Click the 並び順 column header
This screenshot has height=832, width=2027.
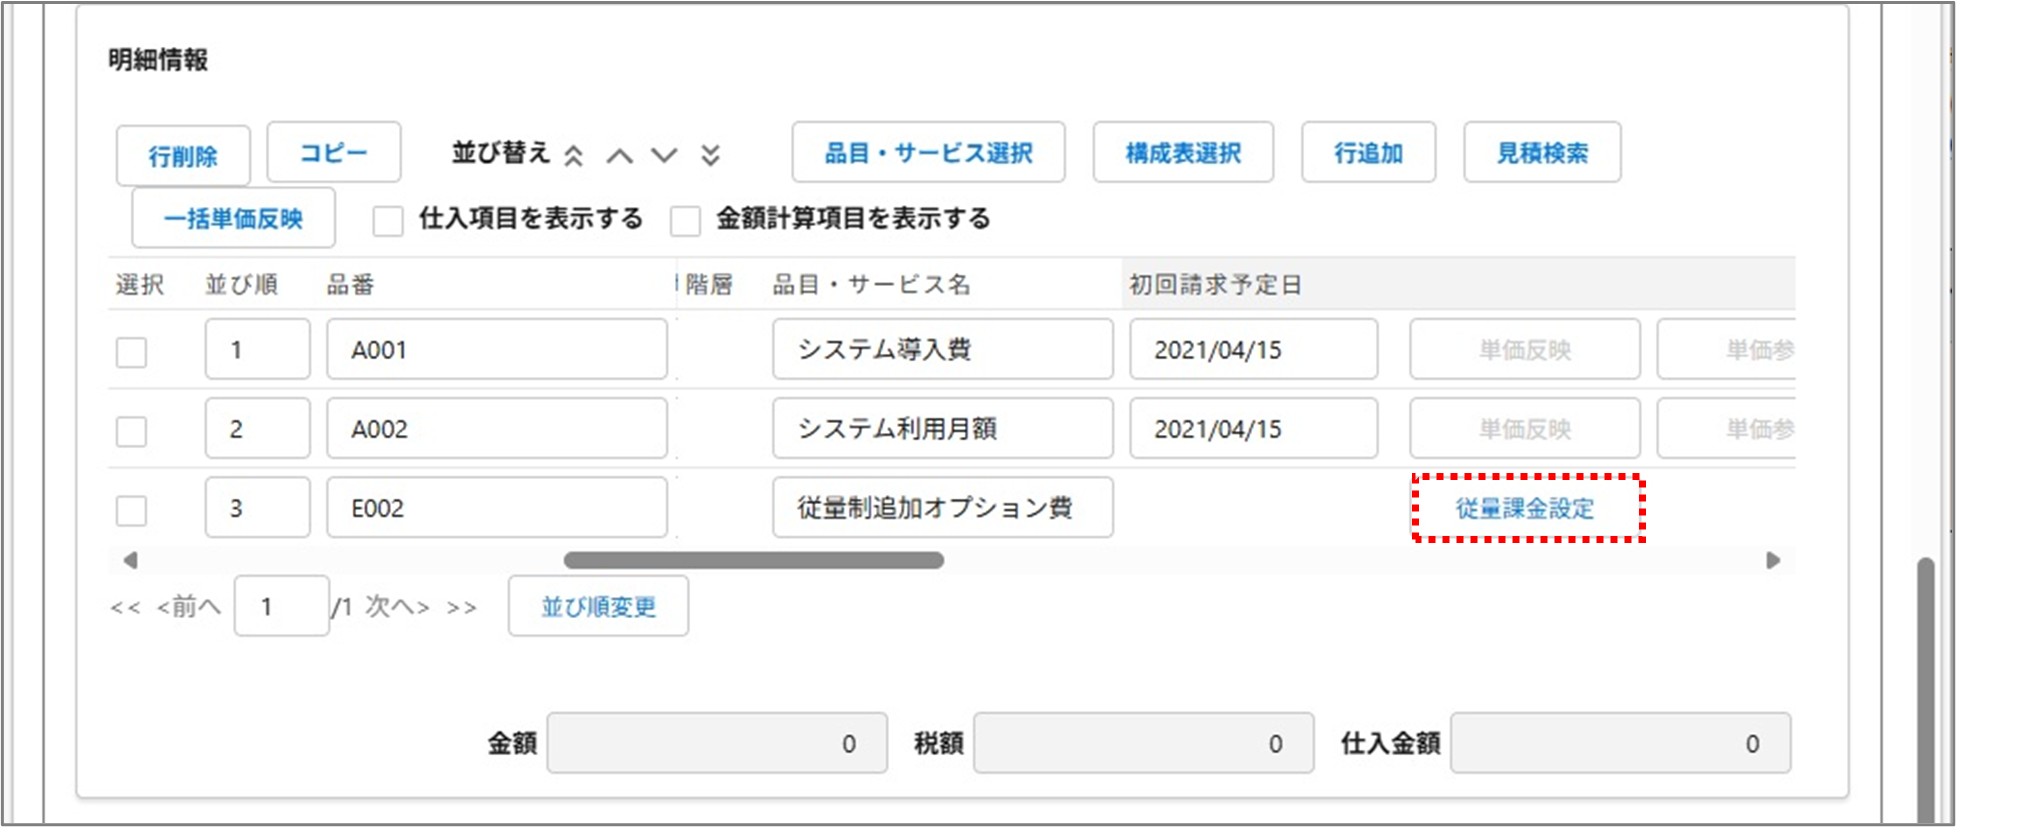coord(242,285)
